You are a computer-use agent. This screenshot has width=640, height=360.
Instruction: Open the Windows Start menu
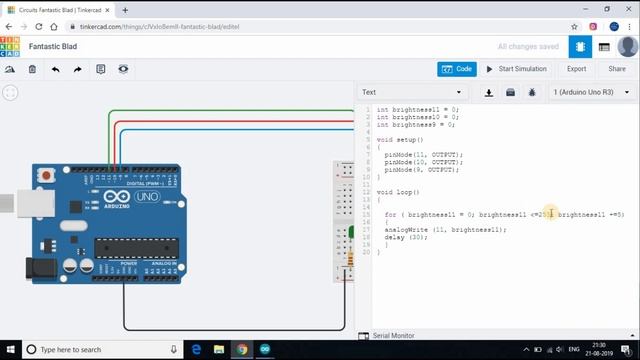pos(11,350)
